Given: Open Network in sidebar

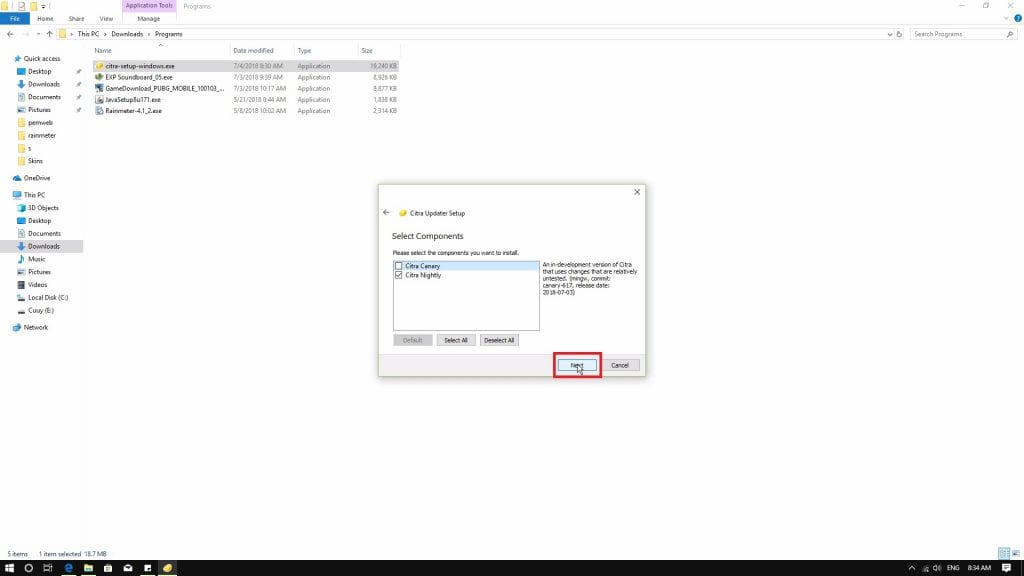Looking at the screenshot, I should pos(36,327).
